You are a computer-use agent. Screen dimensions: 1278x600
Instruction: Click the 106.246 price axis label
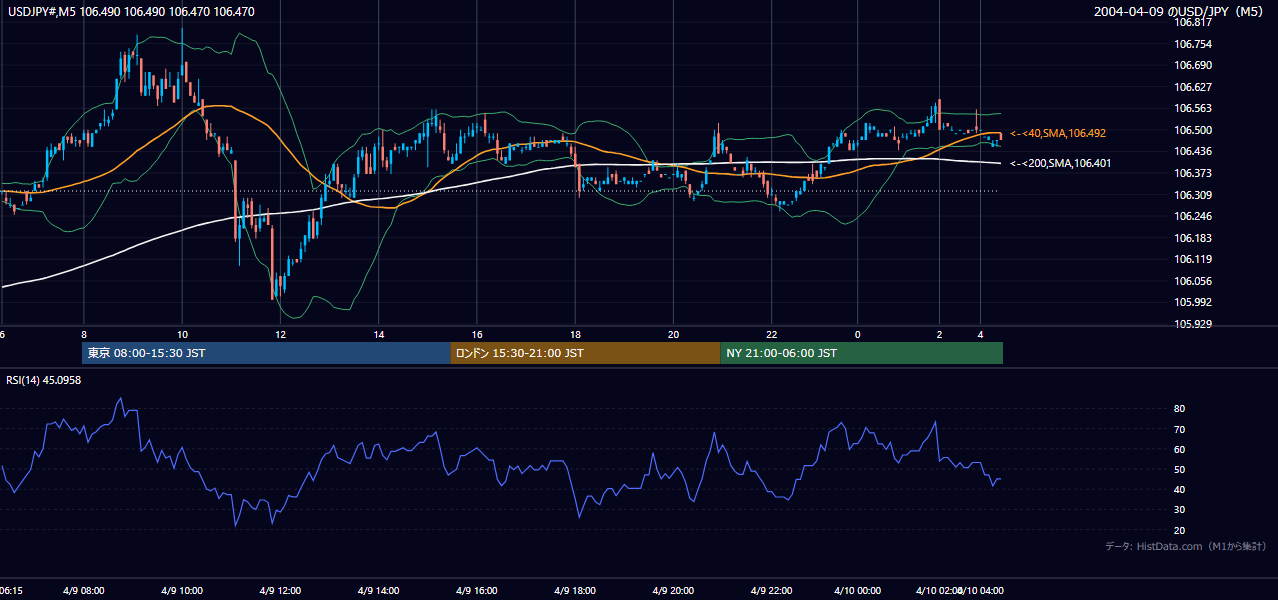(x=1193, y=216)
